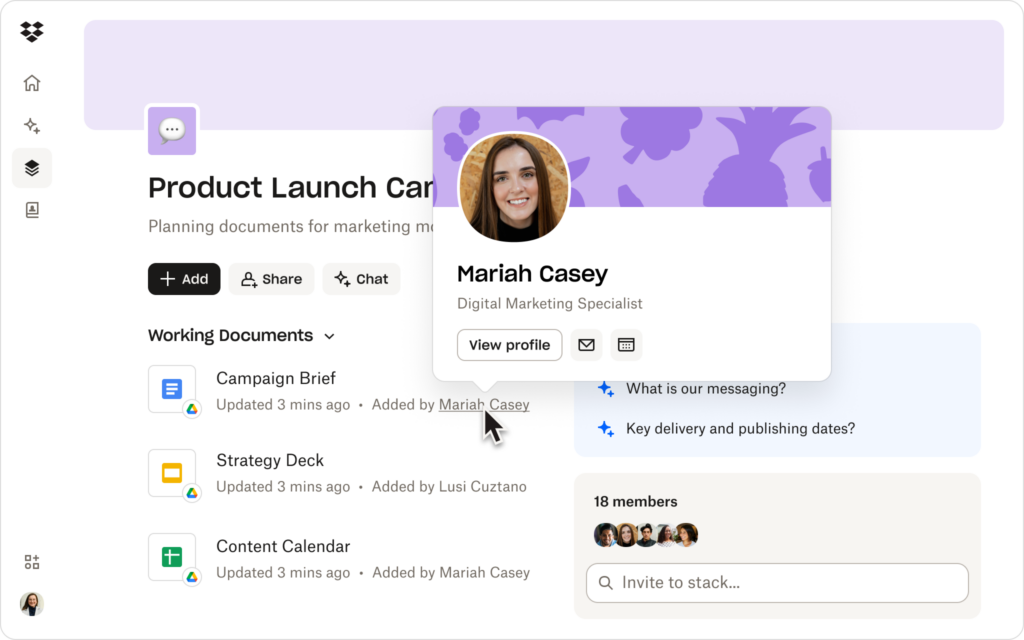
Task: Click the account avatar in sidebar
Action: [32, 604]
